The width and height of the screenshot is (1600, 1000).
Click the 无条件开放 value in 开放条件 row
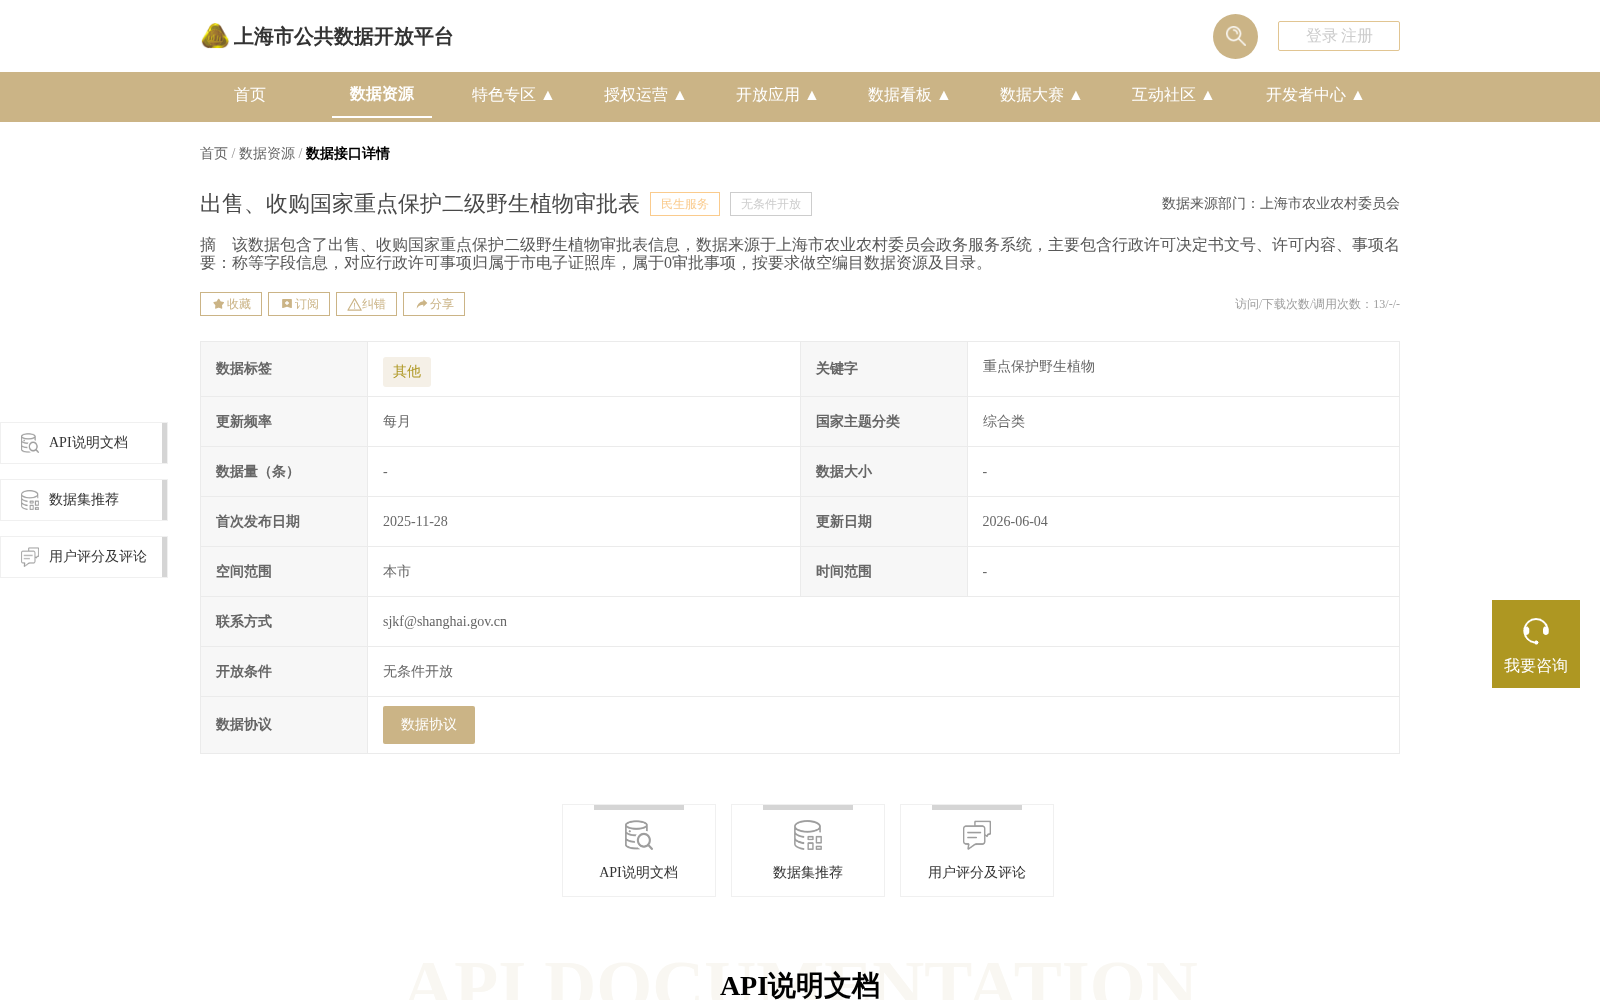coord(418,672)
